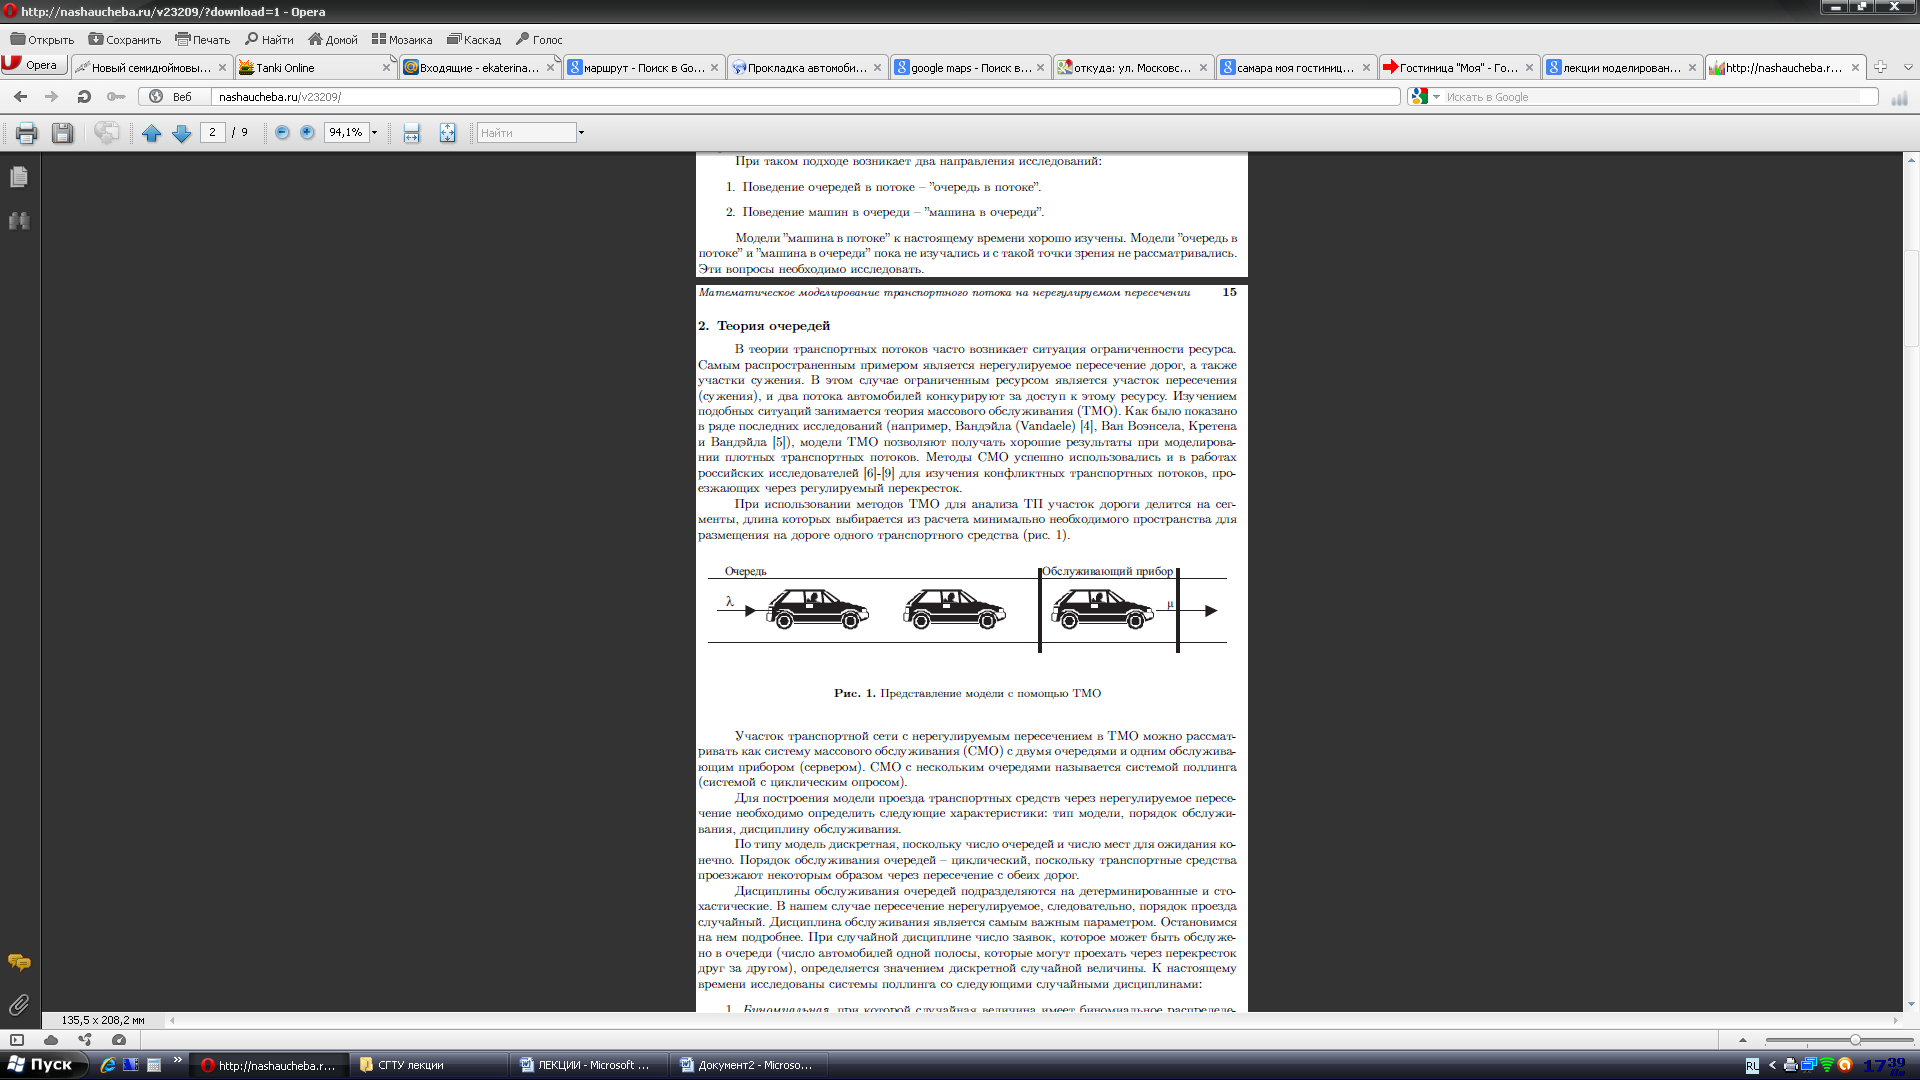The image size is (1920, 1080).
Task: Go to next PDF page arrow
Action: click(x=181, y=133)
